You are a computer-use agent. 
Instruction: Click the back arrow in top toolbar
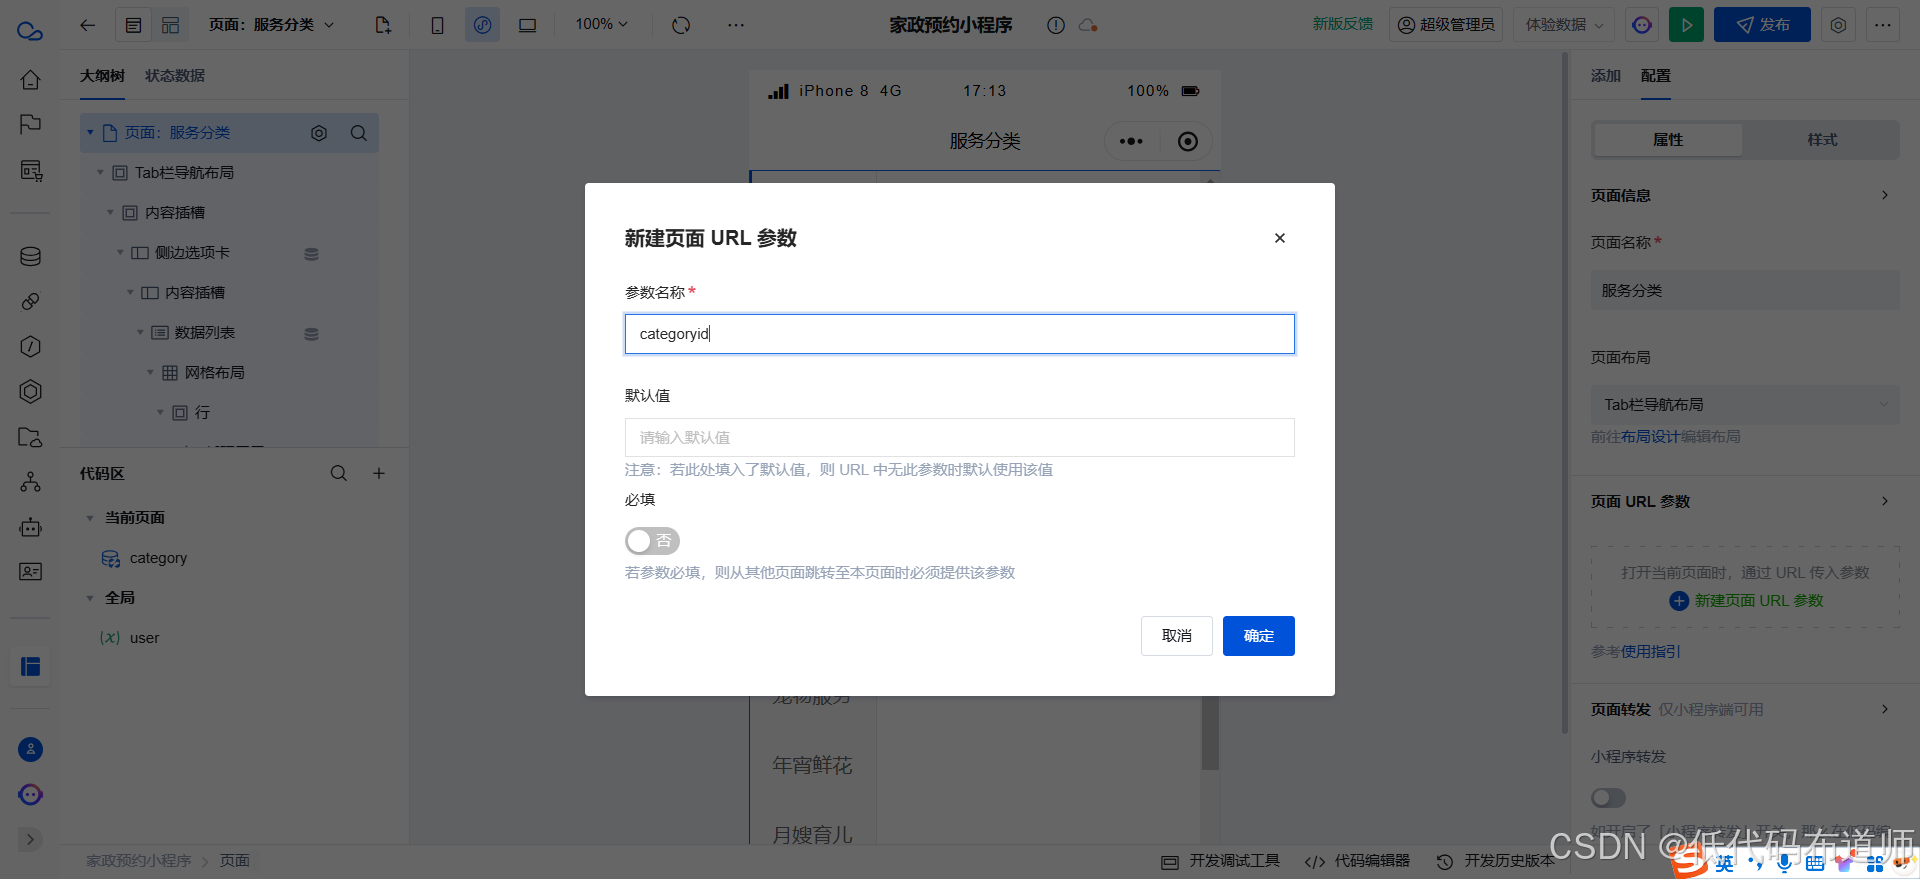tap(88, 25)
